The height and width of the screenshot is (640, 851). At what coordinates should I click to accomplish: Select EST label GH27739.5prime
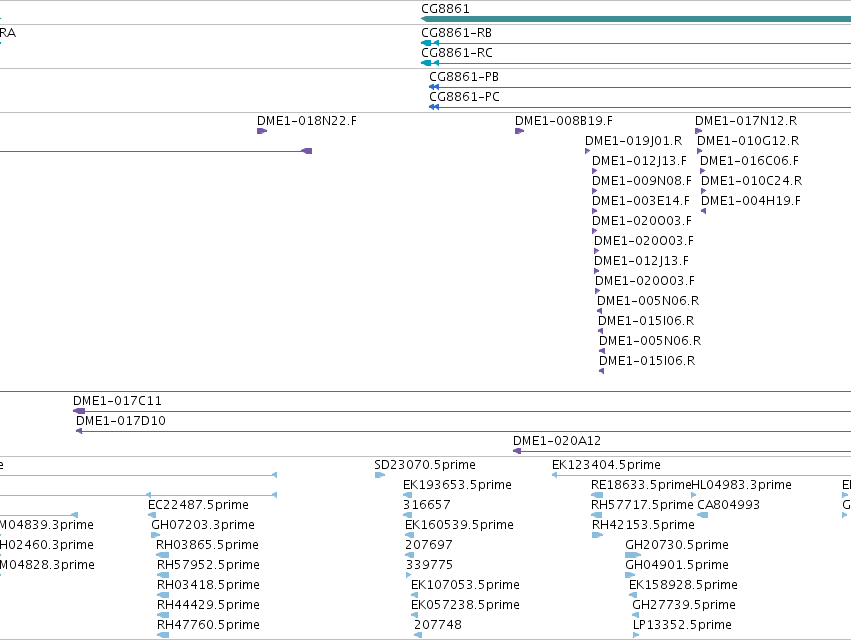point(684,605)
